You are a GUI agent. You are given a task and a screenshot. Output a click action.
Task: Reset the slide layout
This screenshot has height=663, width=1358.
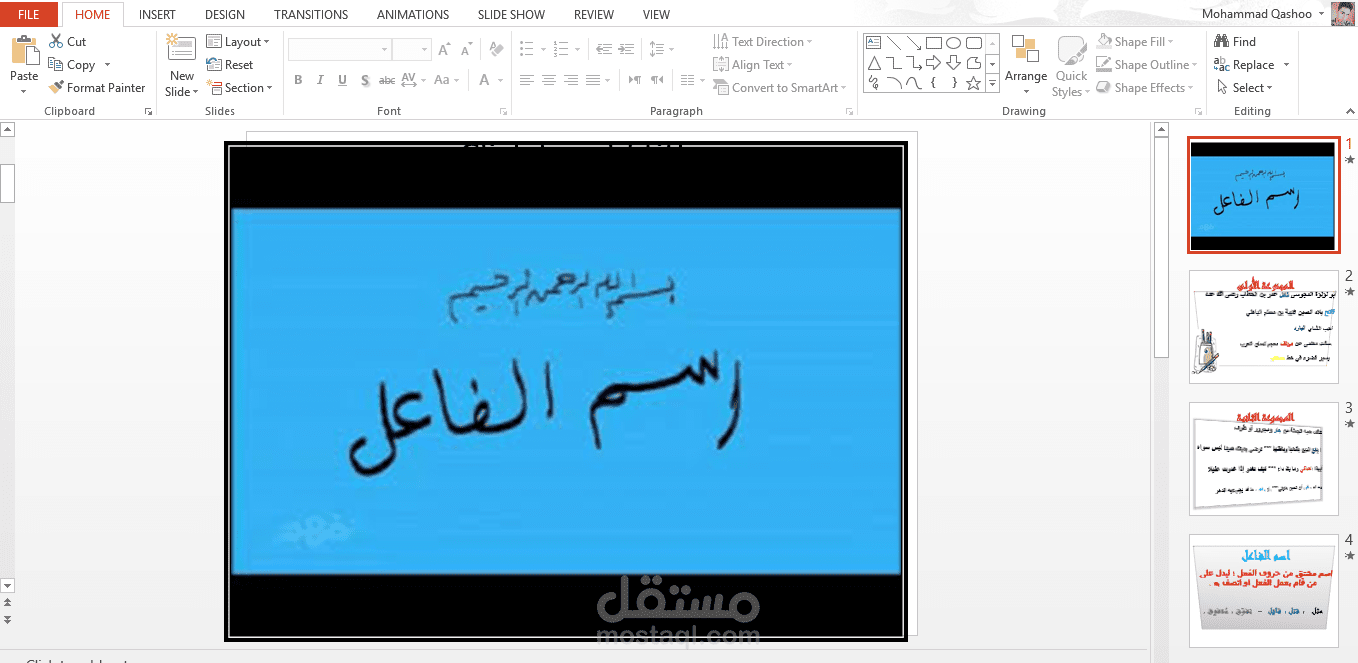tap(230, 65)
